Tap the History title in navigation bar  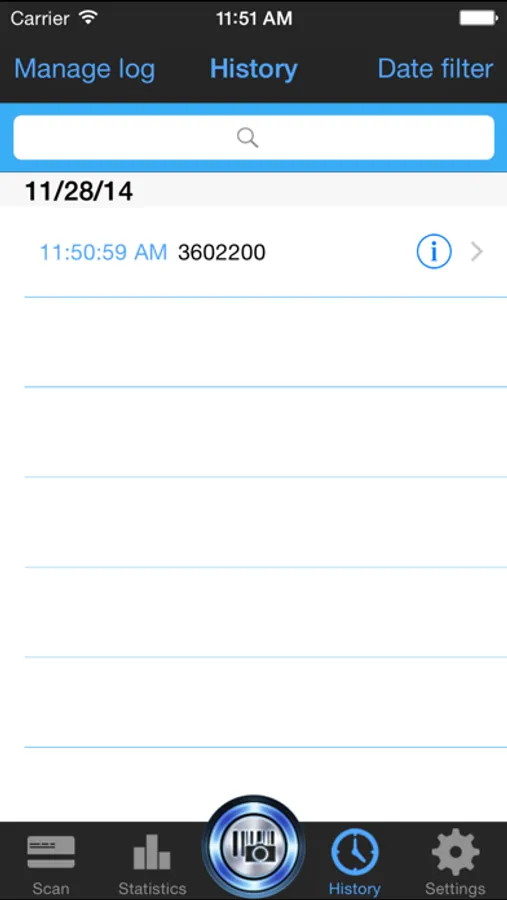pyautogui.click(x=254, y=69)
